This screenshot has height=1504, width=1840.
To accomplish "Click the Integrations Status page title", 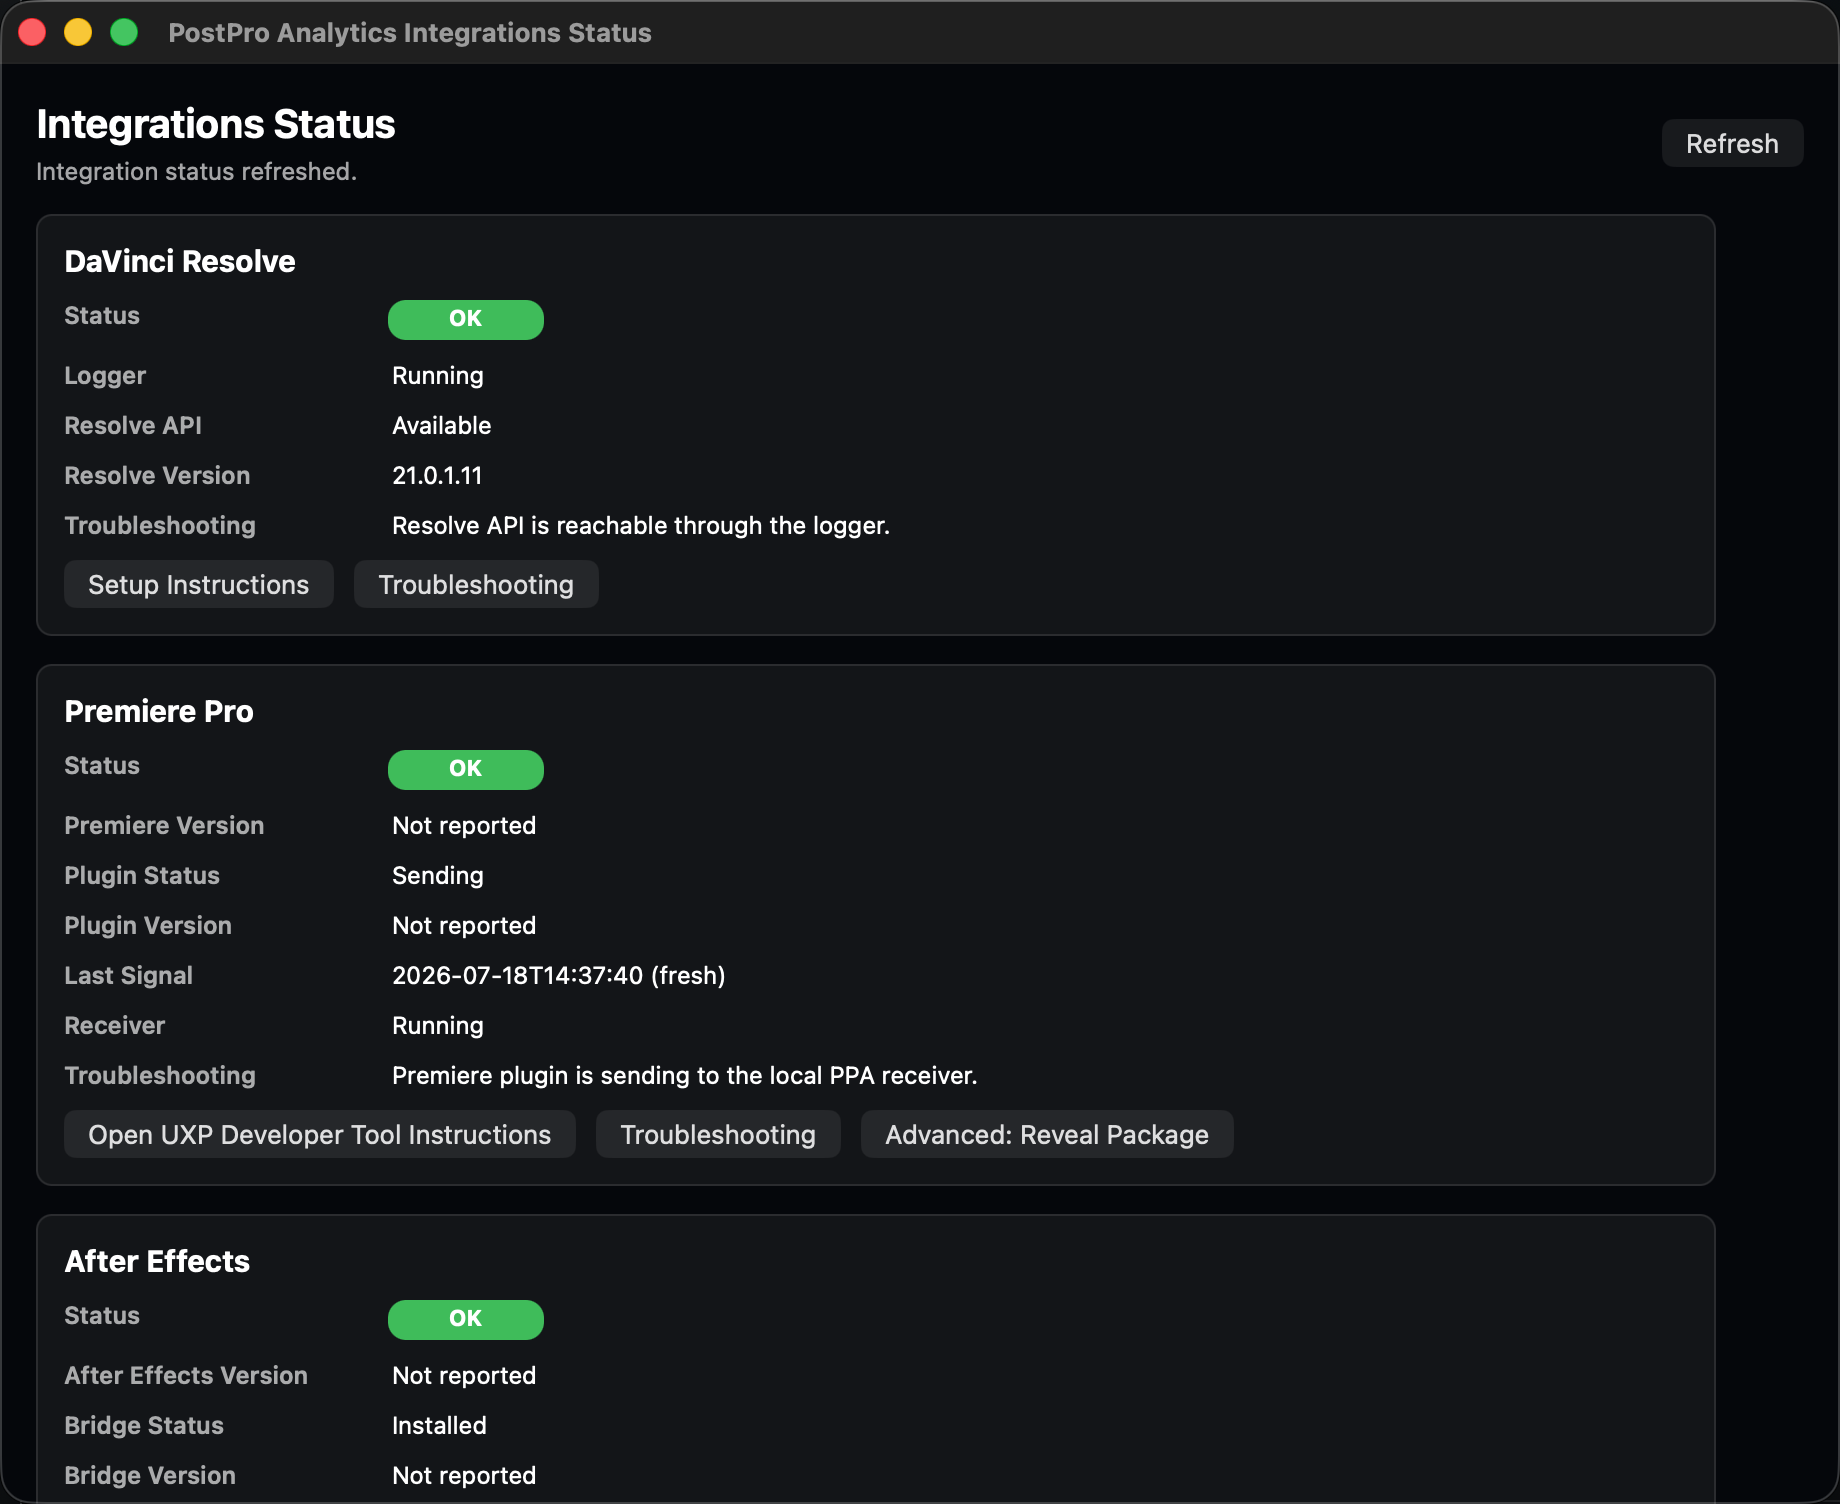I will click(216, 124).
